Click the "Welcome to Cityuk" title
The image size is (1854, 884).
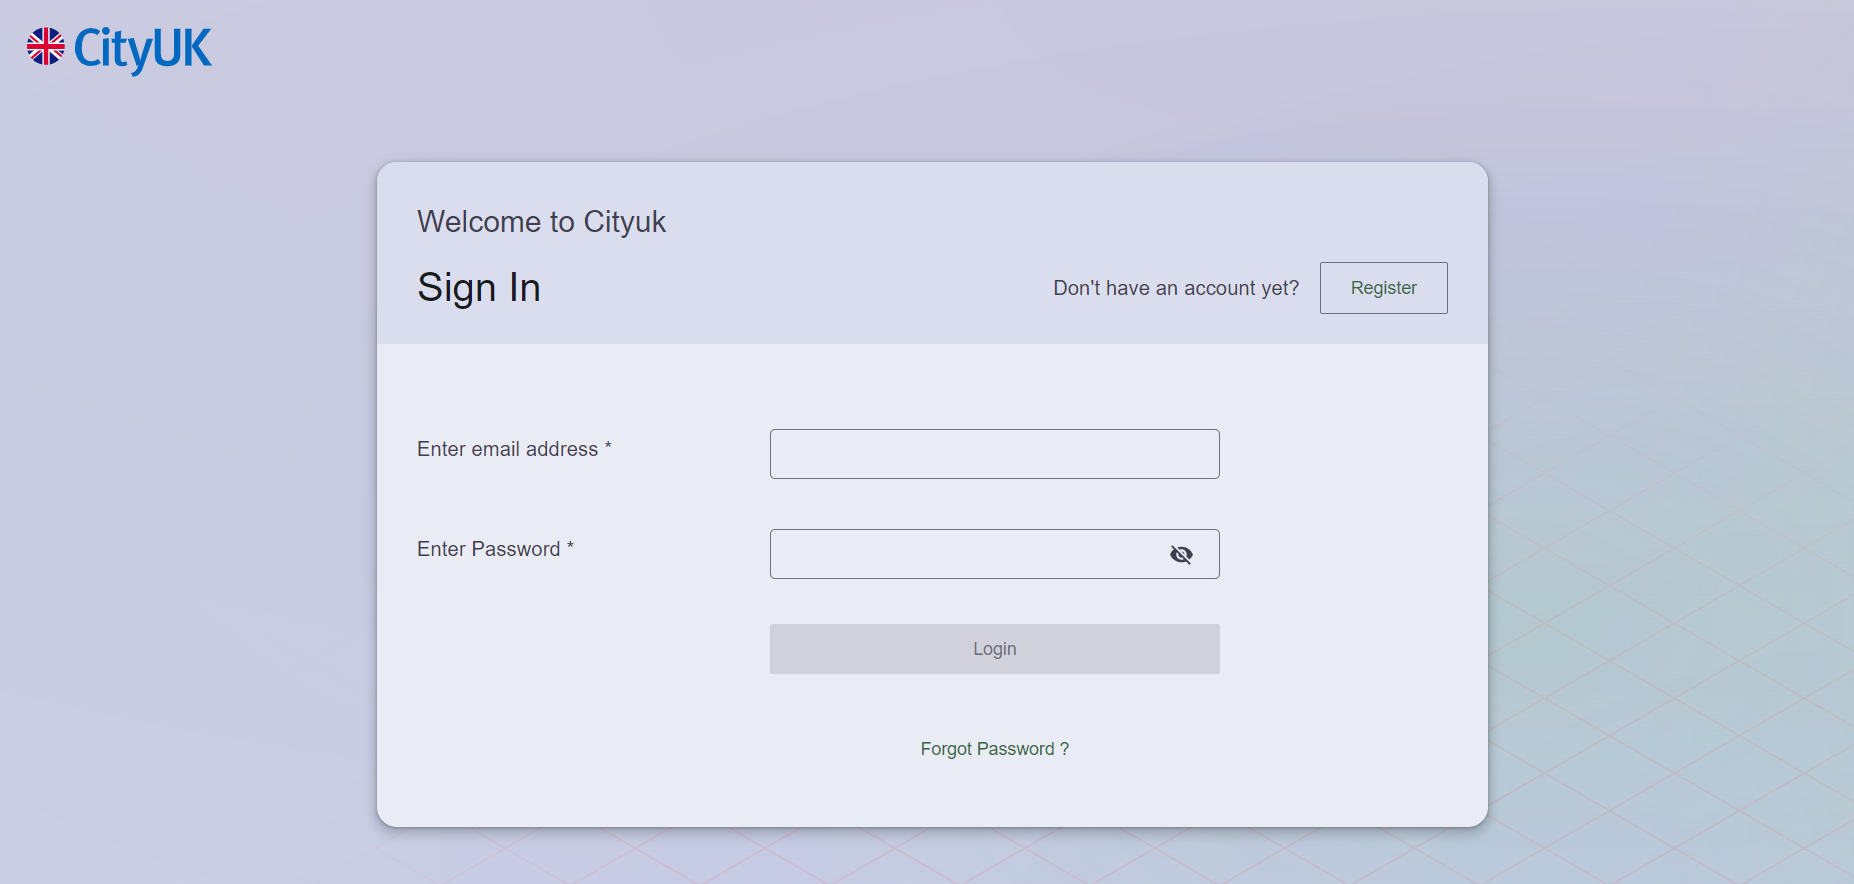coord(541,221)
